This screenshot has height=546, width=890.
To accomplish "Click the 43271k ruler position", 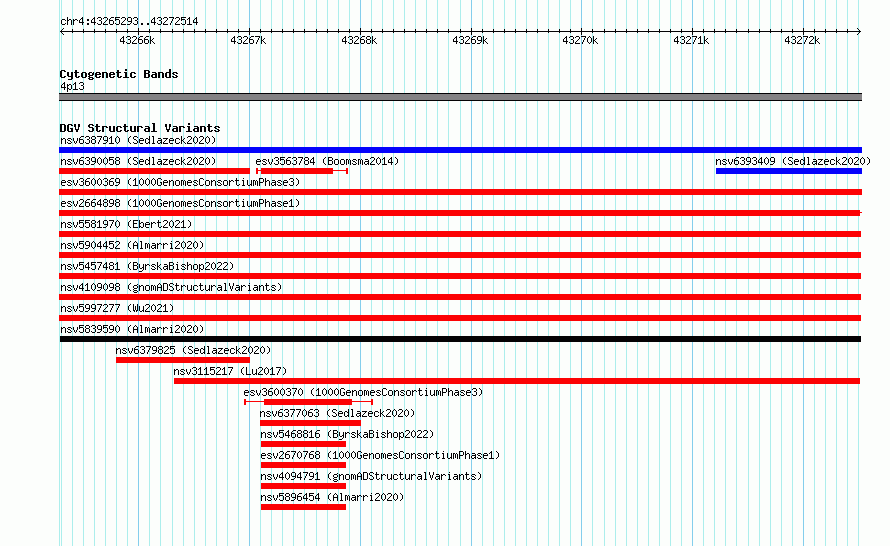I will click(x=691, y=40).
